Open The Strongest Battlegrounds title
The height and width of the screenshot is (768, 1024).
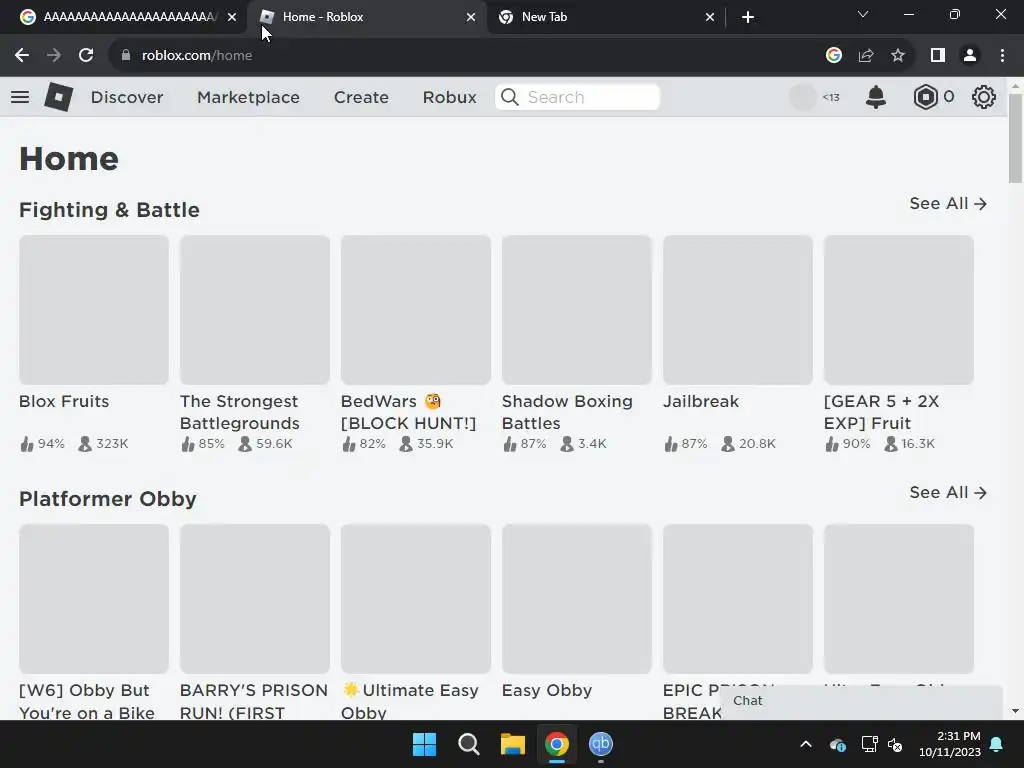pos(240,412)
